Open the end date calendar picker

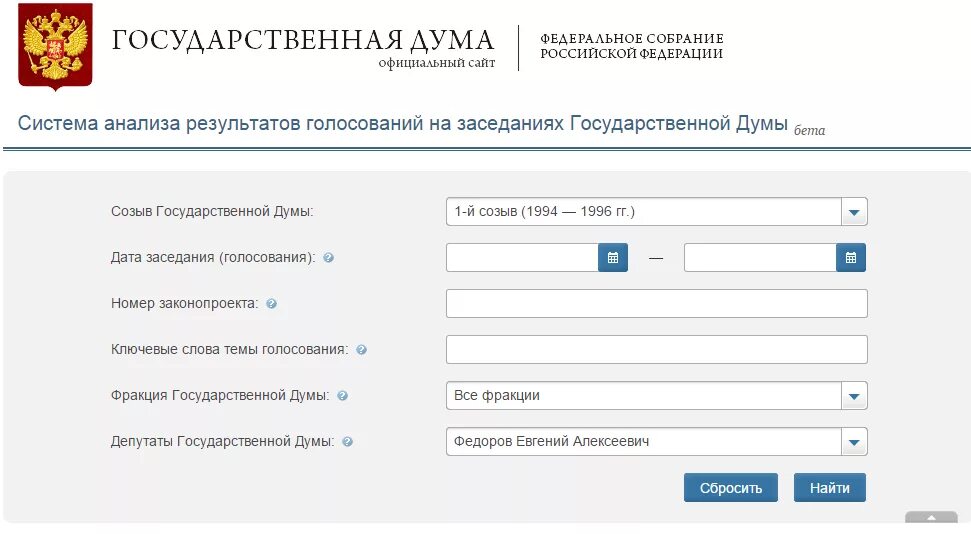coord(851,258)
